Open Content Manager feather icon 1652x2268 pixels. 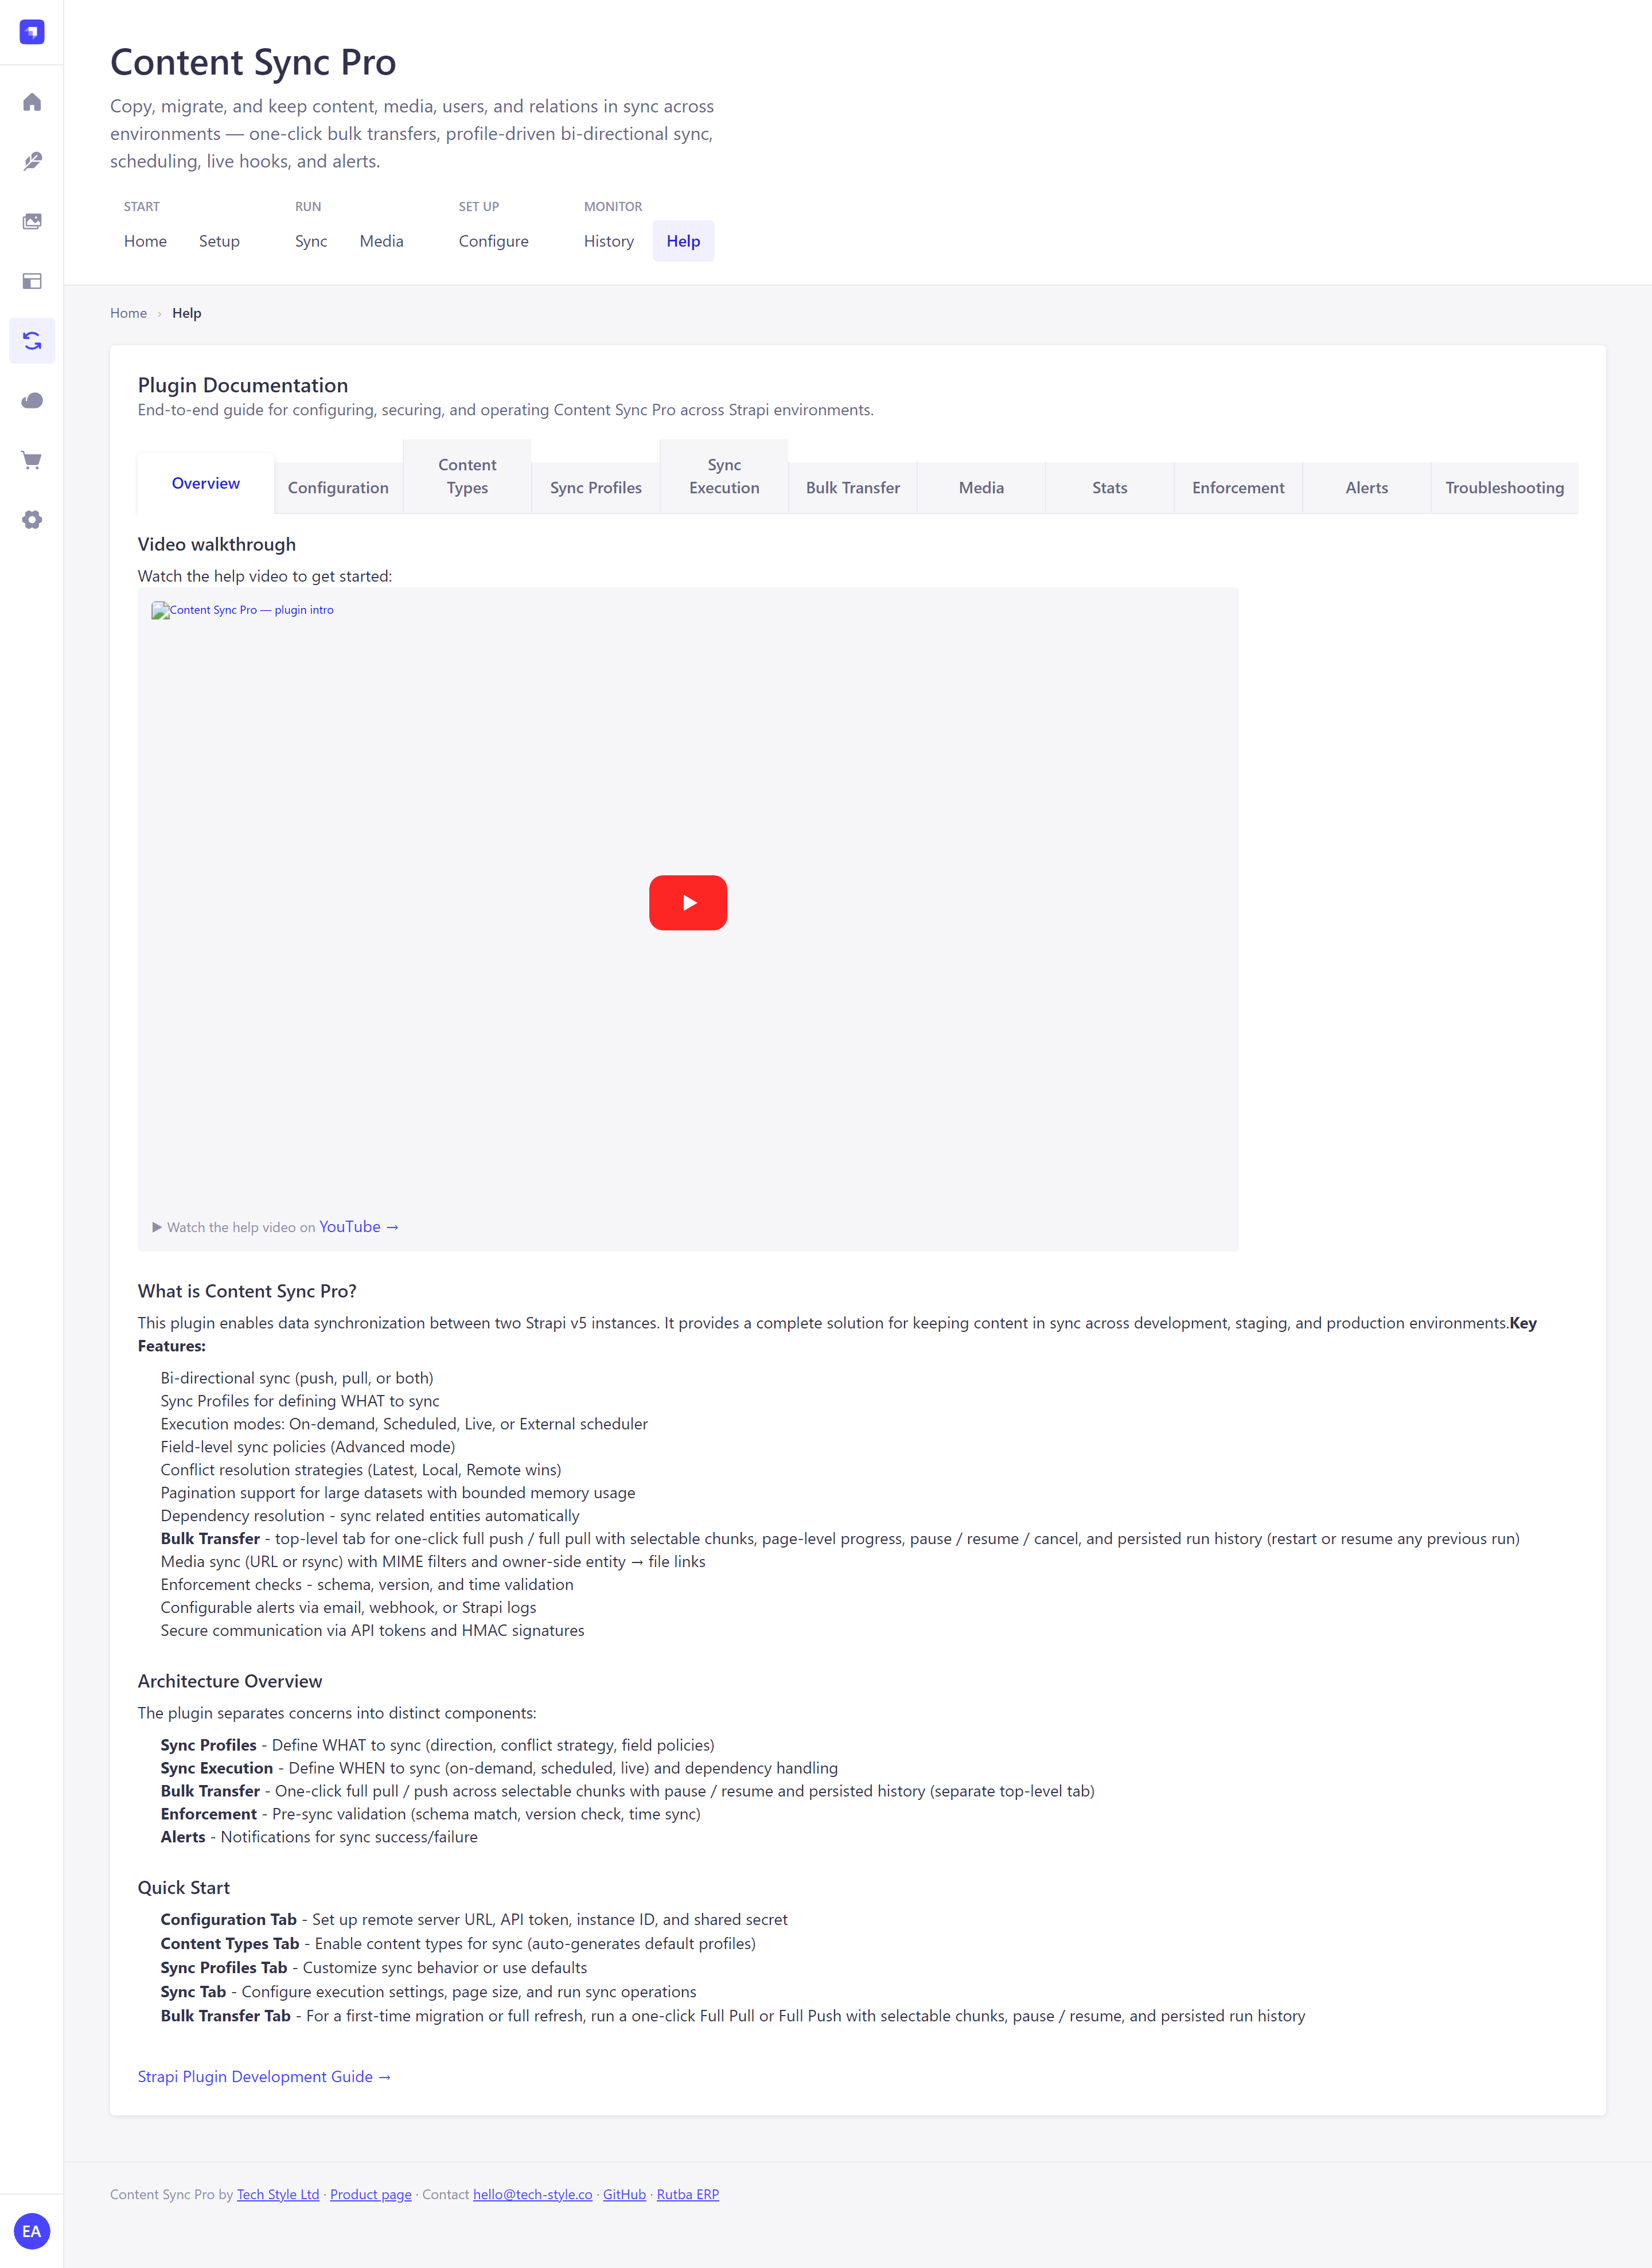[x=32, y=162]
